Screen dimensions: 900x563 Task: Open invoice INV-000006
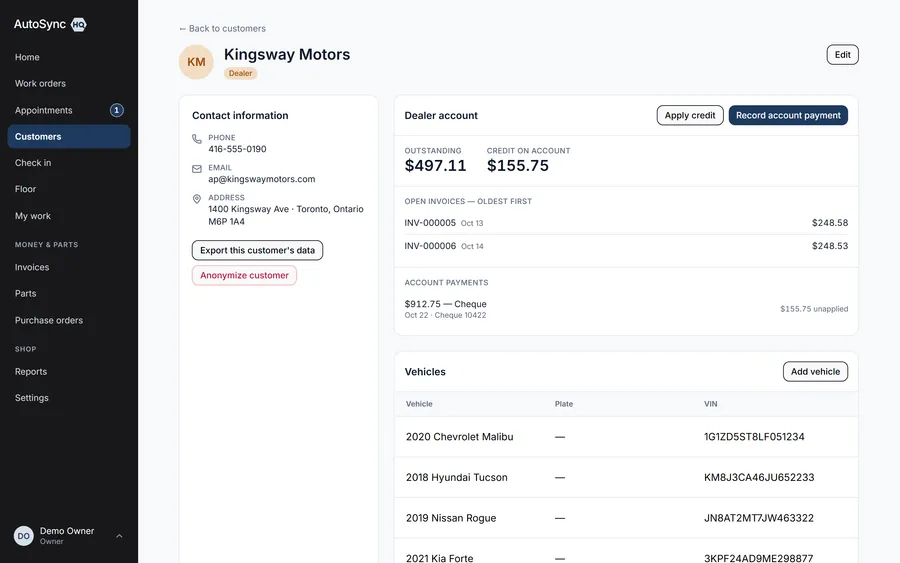(x=626, y=246)
